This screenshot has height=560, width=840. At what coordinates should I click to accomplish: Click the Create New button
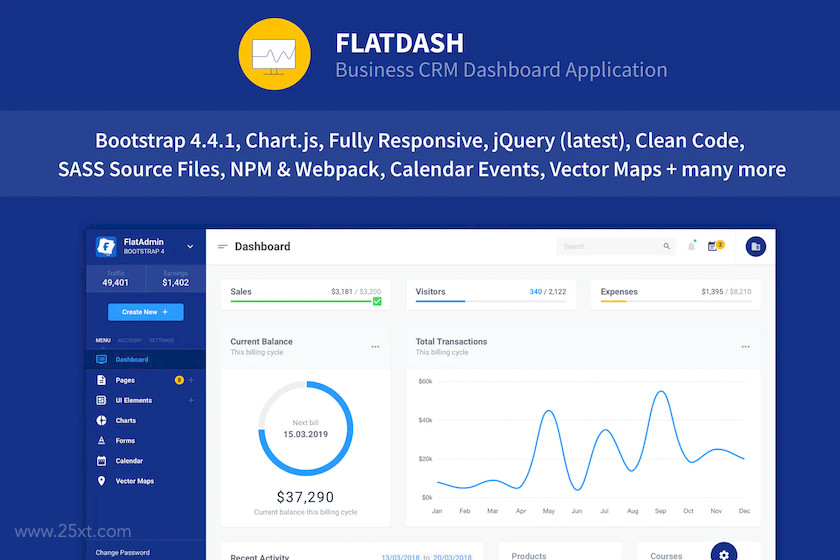click(x=146, y=312)
